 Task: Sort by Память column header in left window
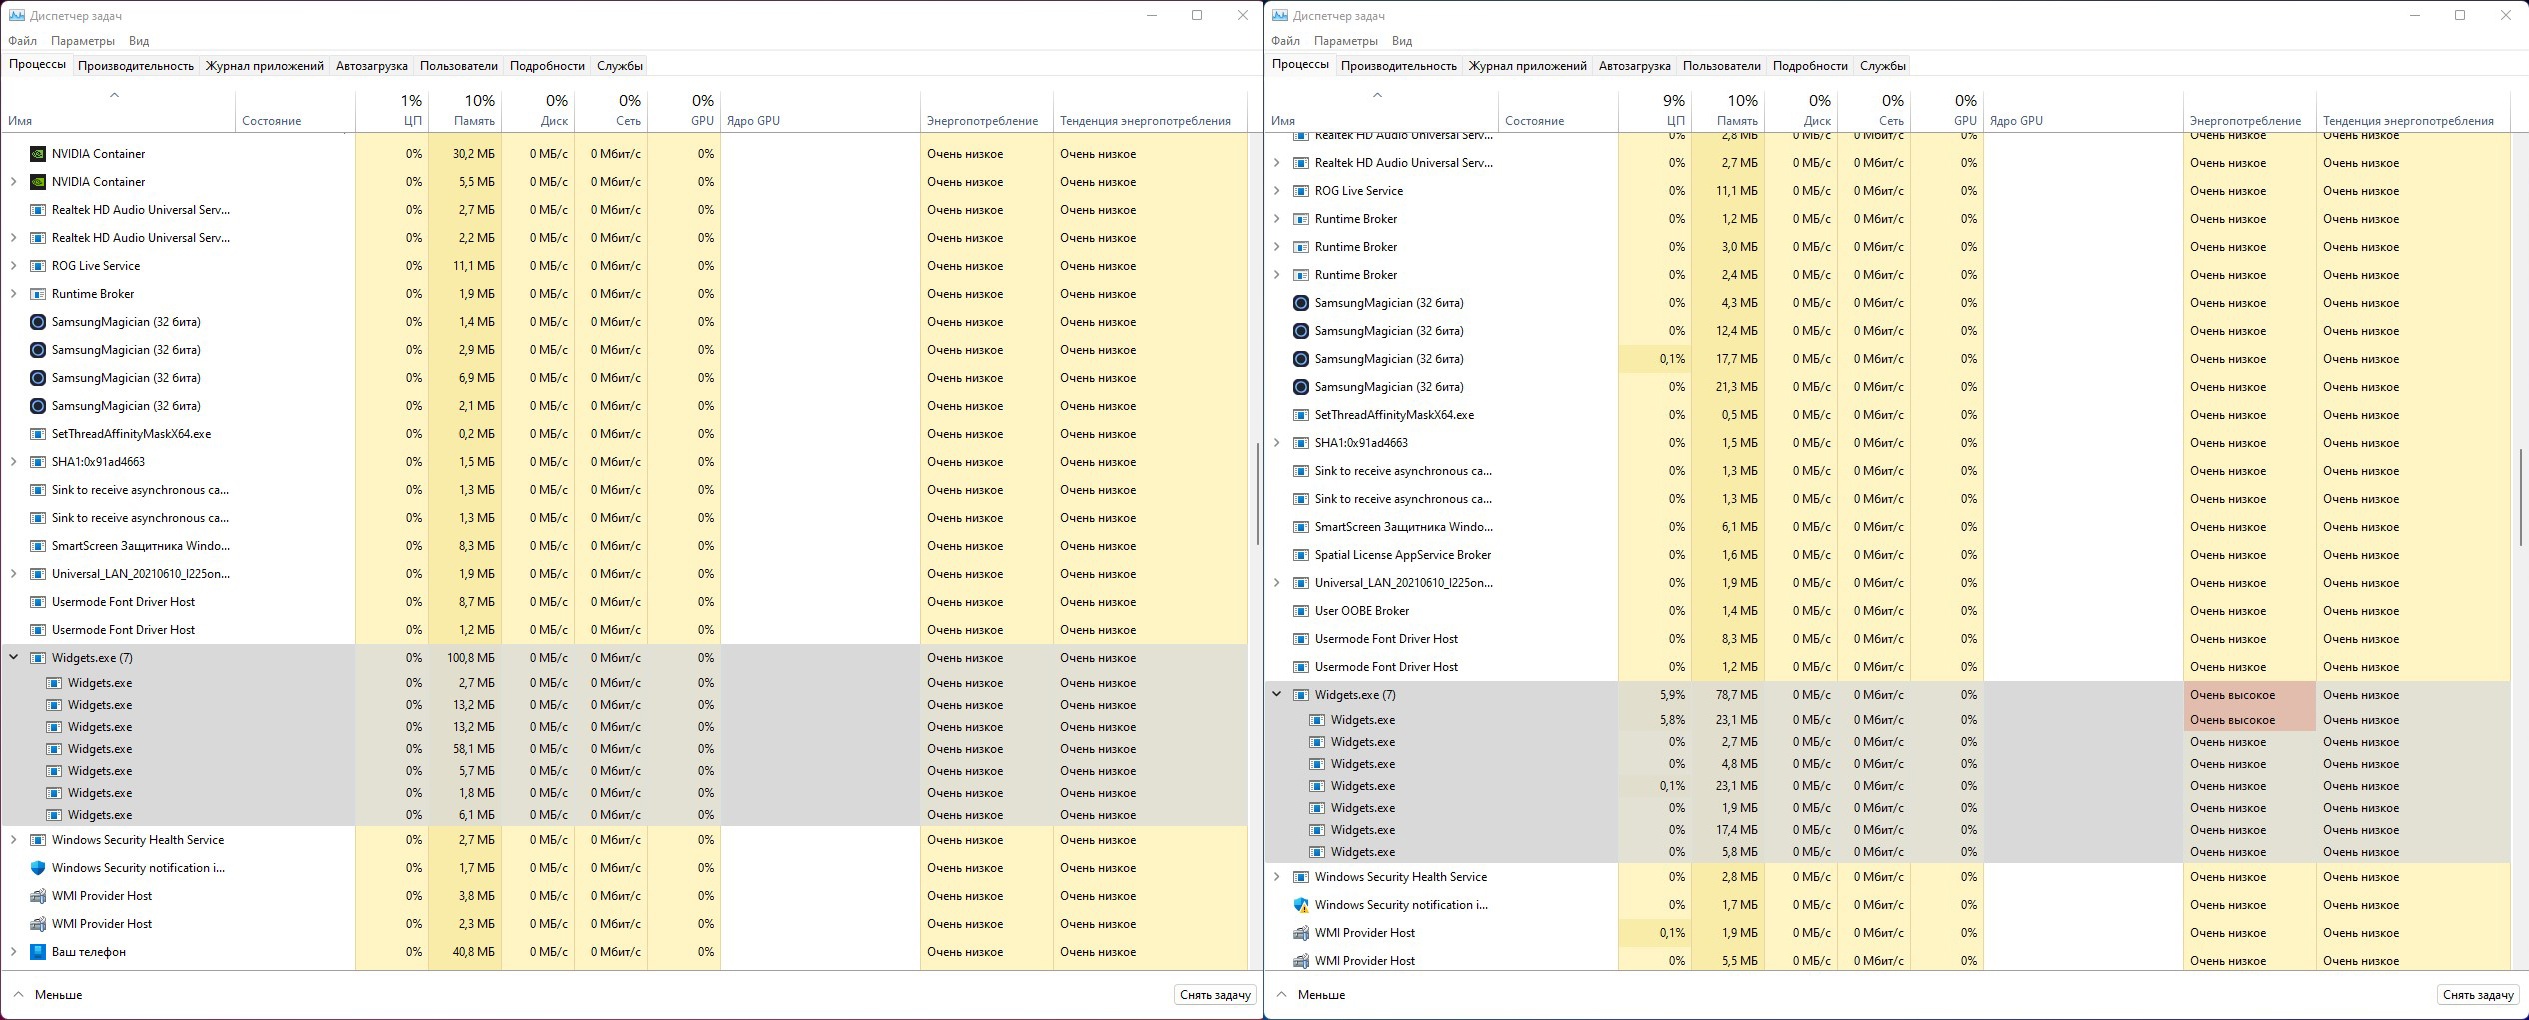(465, 110)
